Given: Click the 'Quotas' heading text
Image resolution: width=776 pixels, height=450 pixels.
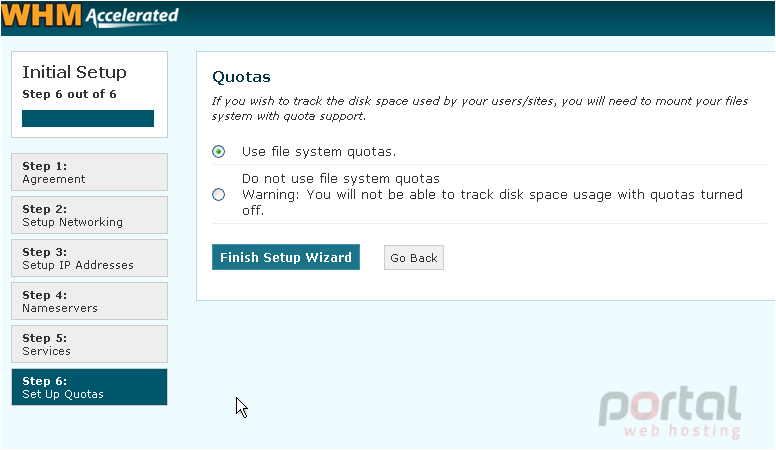Looking at the screenshot, I should click(x=241, y=77).
